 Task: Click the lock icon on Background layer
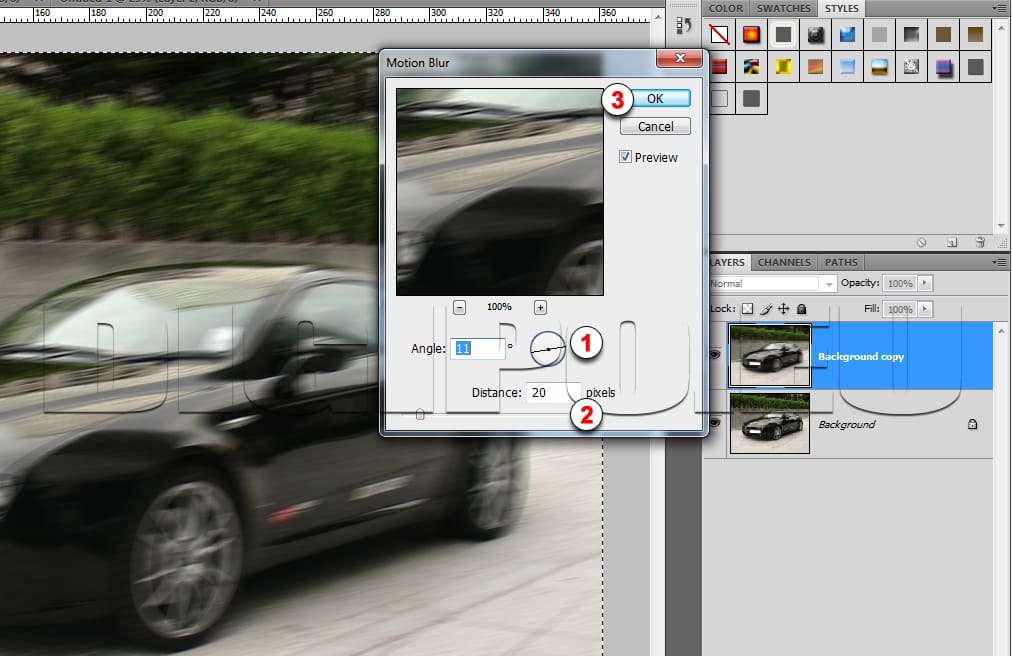pos(973,424)
